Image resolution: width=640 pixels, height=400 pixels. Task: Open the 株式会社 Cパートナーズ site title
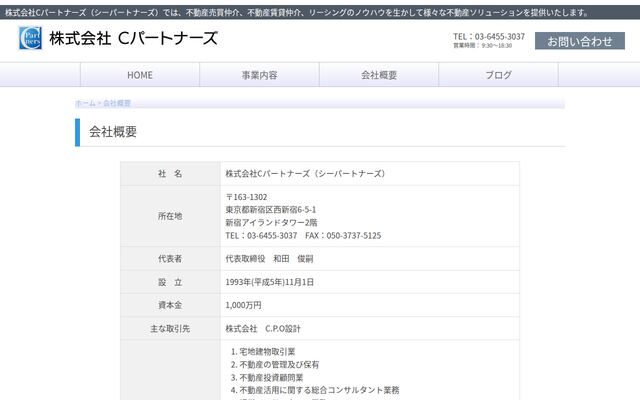pos(133,38)
